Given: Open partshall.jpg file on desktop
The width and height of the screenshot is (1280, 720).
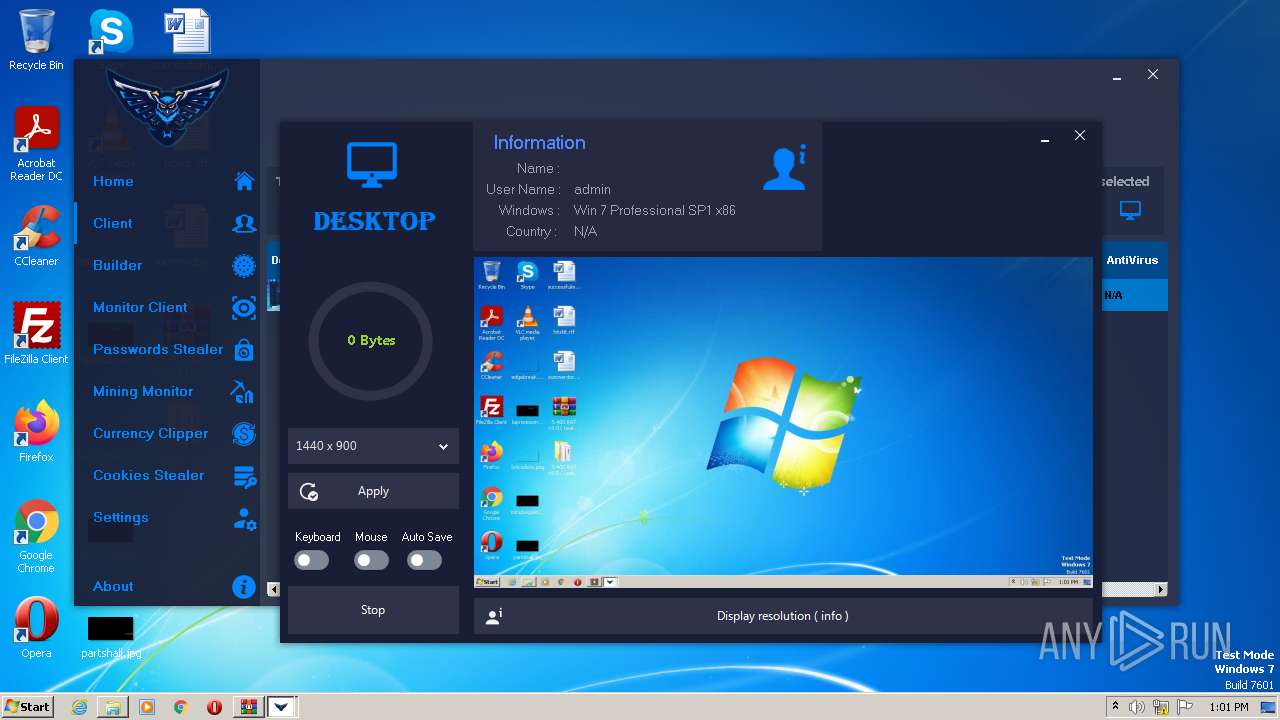Looking at the screenshot, I should coord(111,638).
